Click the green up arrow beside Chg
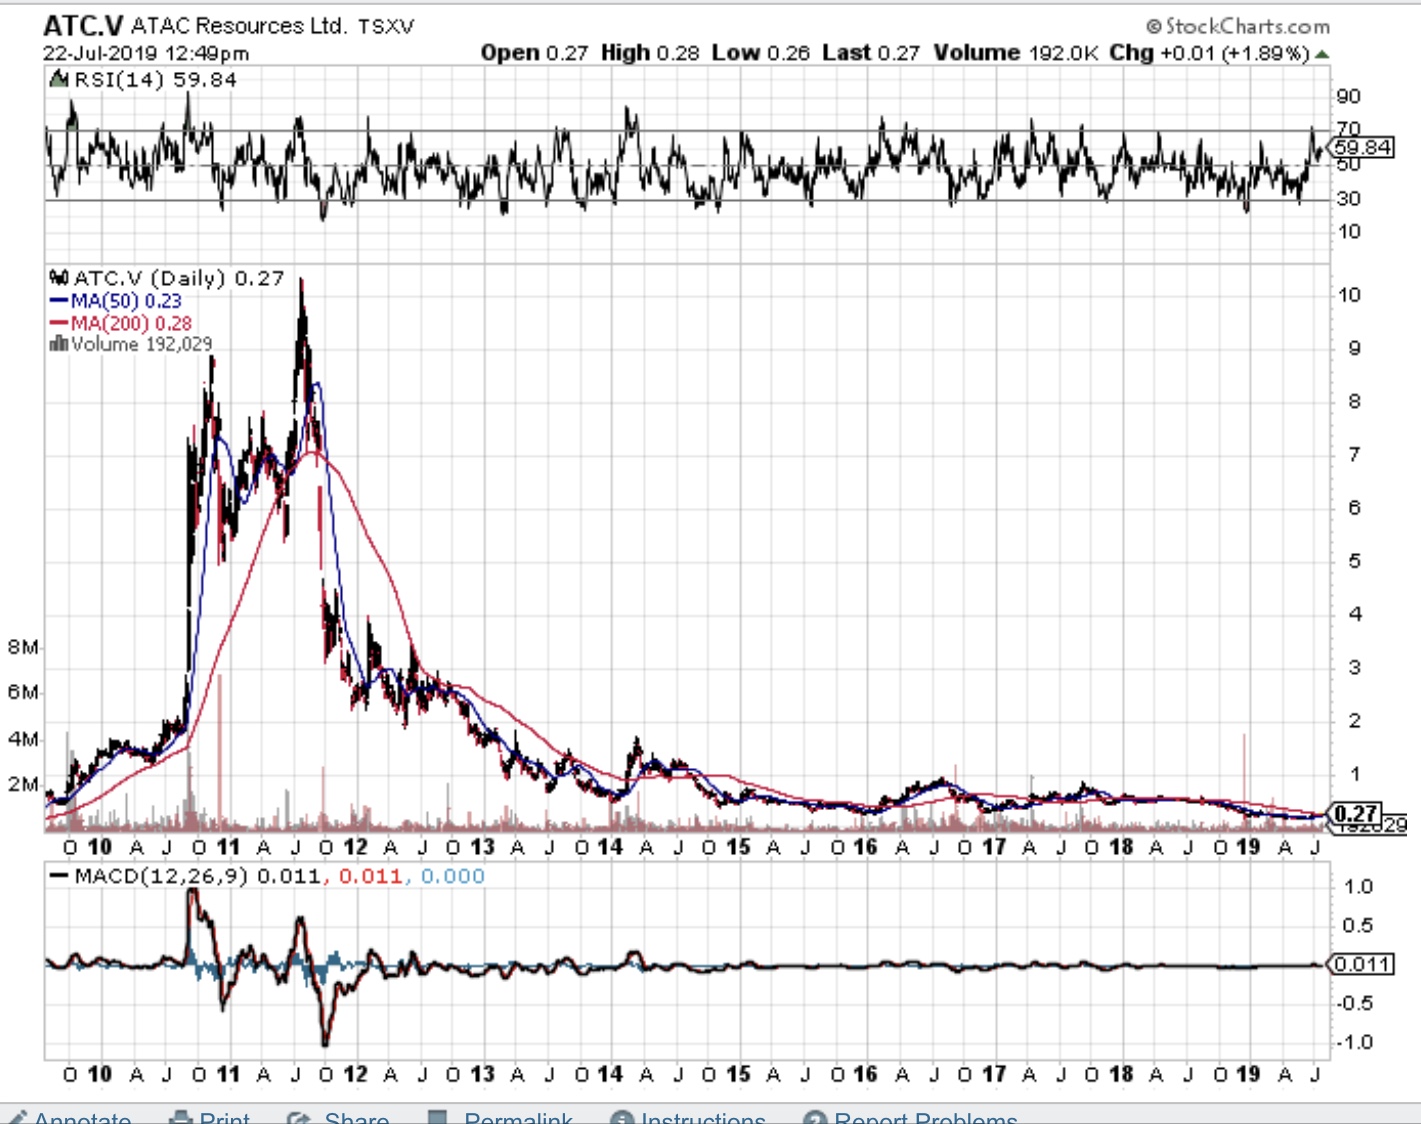The image size is (1421, 1124). point(1322,54)
